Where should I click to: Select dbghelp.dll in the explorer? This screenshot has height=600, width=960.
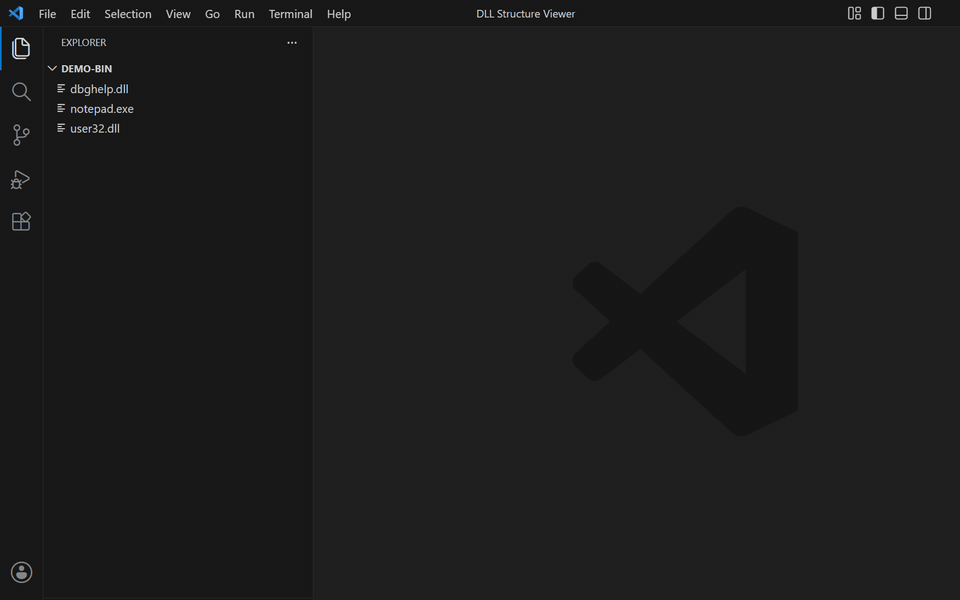tap(178, 89)
